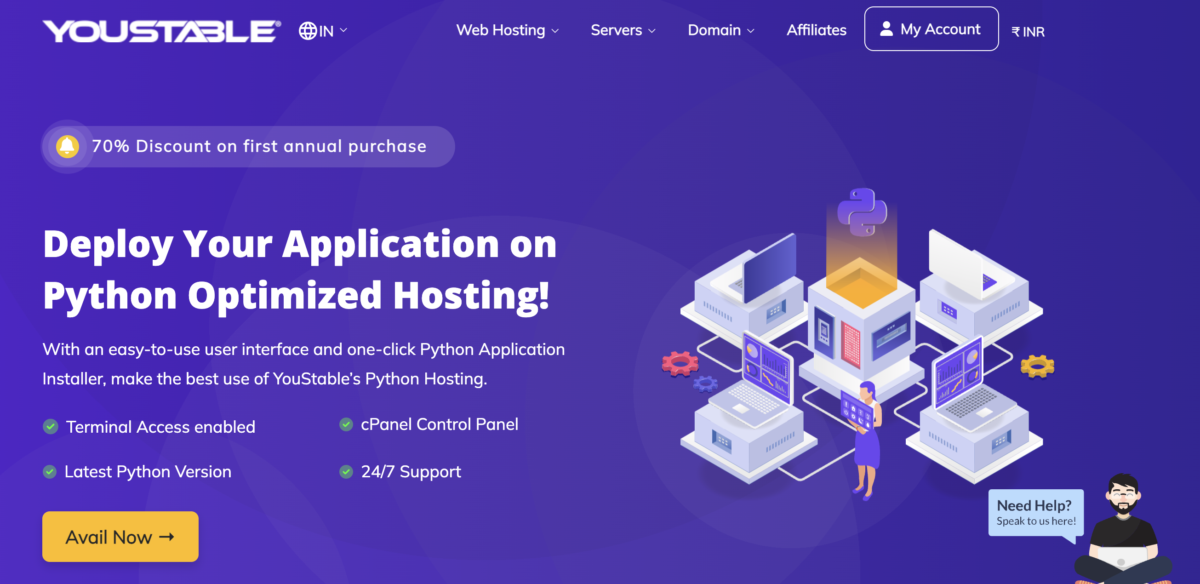1200x584 pixels.
Task: Open the Domain menu
Action: [714, 30]
